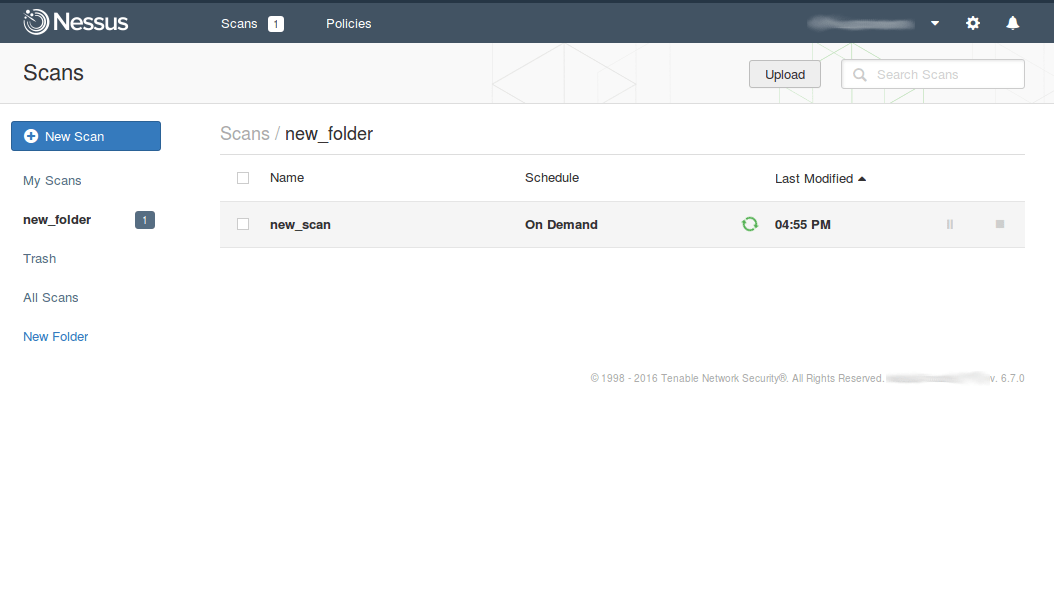Open the All Scans folder
The height and width of the screenshot is (594, 1054).
click(50, 297)
